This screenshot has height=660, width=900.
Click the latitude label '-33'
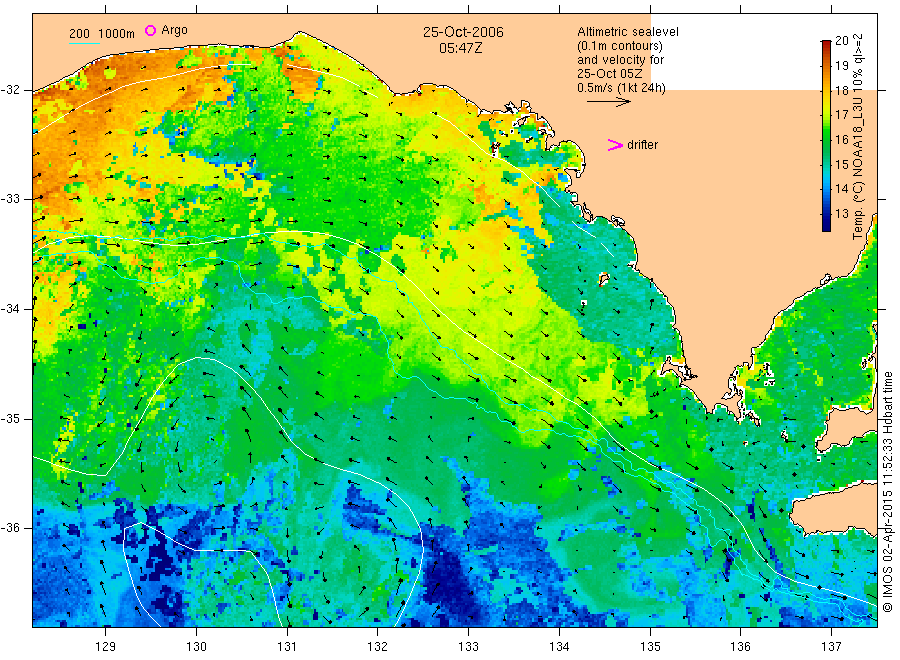click(x=10, y=199)
